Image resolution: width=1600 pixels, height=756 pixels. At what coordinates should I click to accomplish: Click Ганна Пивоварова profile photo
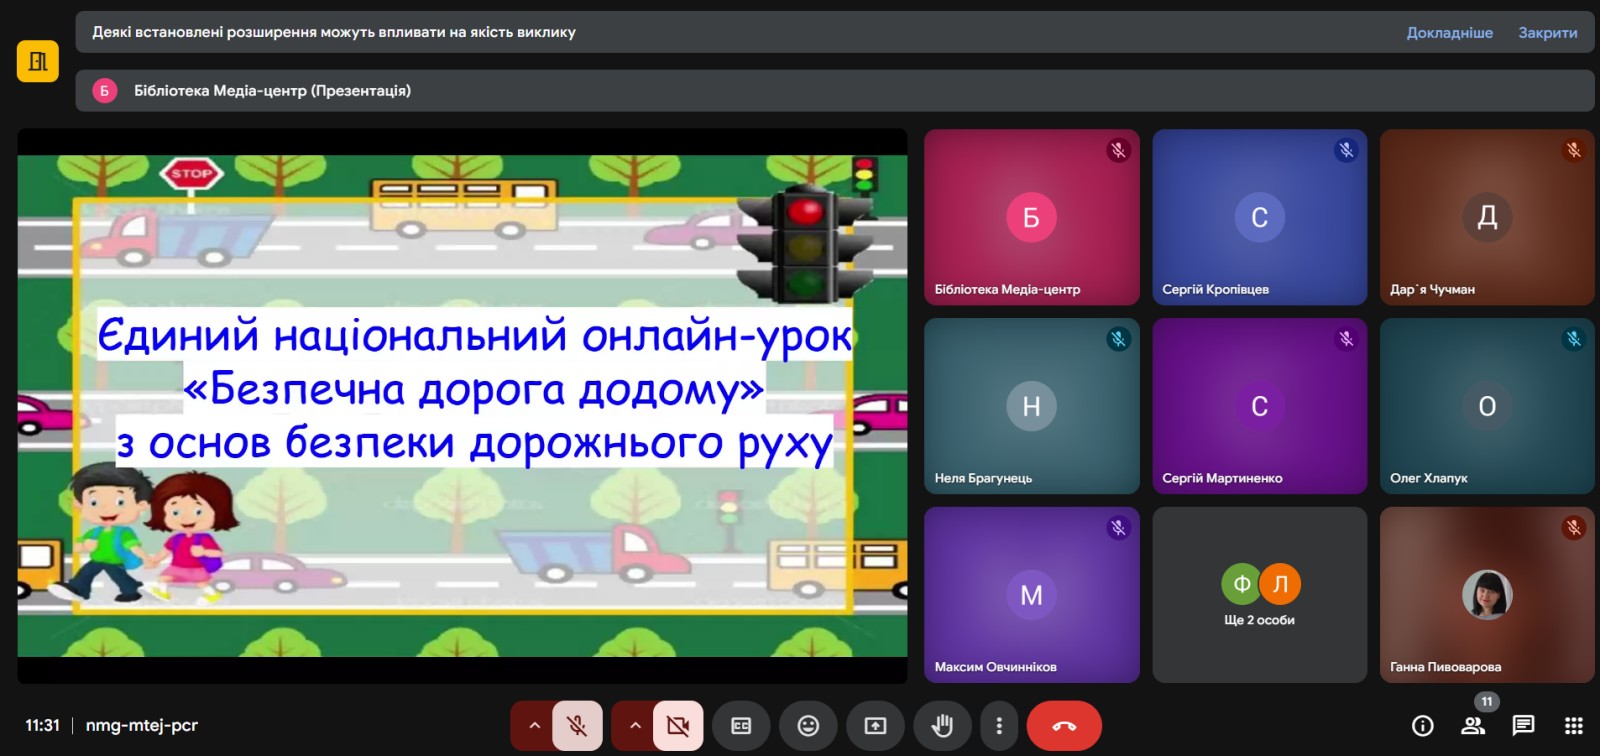1487,595
